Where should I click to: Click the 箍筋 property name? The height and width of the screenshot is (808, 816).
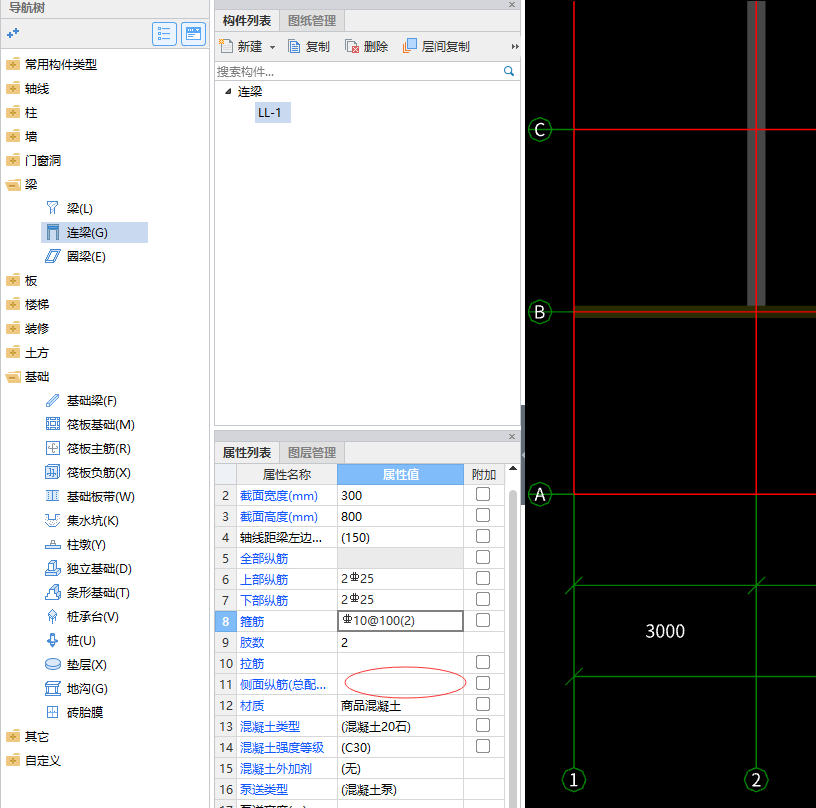point(252,621)
